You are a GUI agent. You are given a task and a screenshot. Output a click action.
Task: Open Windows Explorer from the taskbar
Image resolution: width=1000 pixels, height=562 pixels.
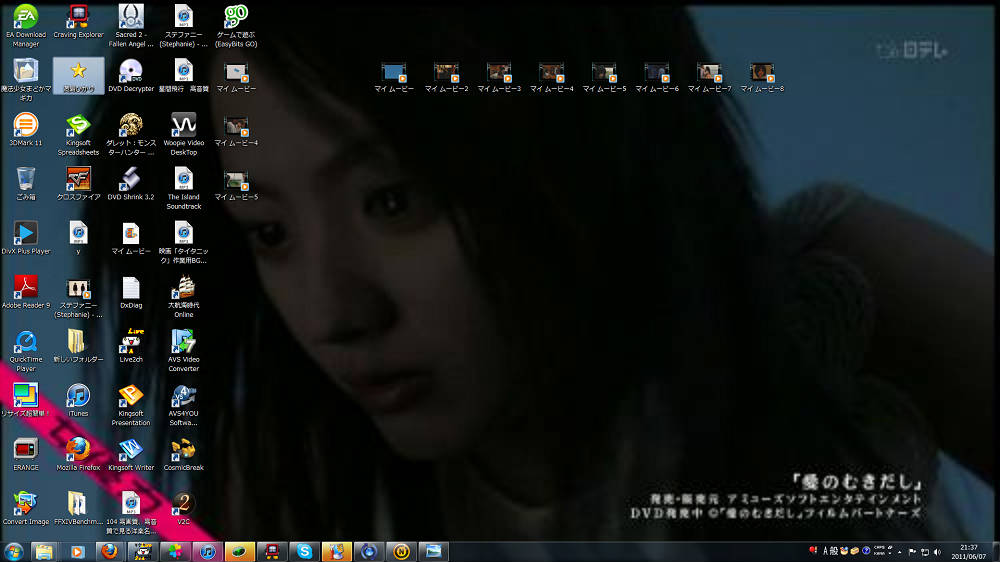click(44, 552)
